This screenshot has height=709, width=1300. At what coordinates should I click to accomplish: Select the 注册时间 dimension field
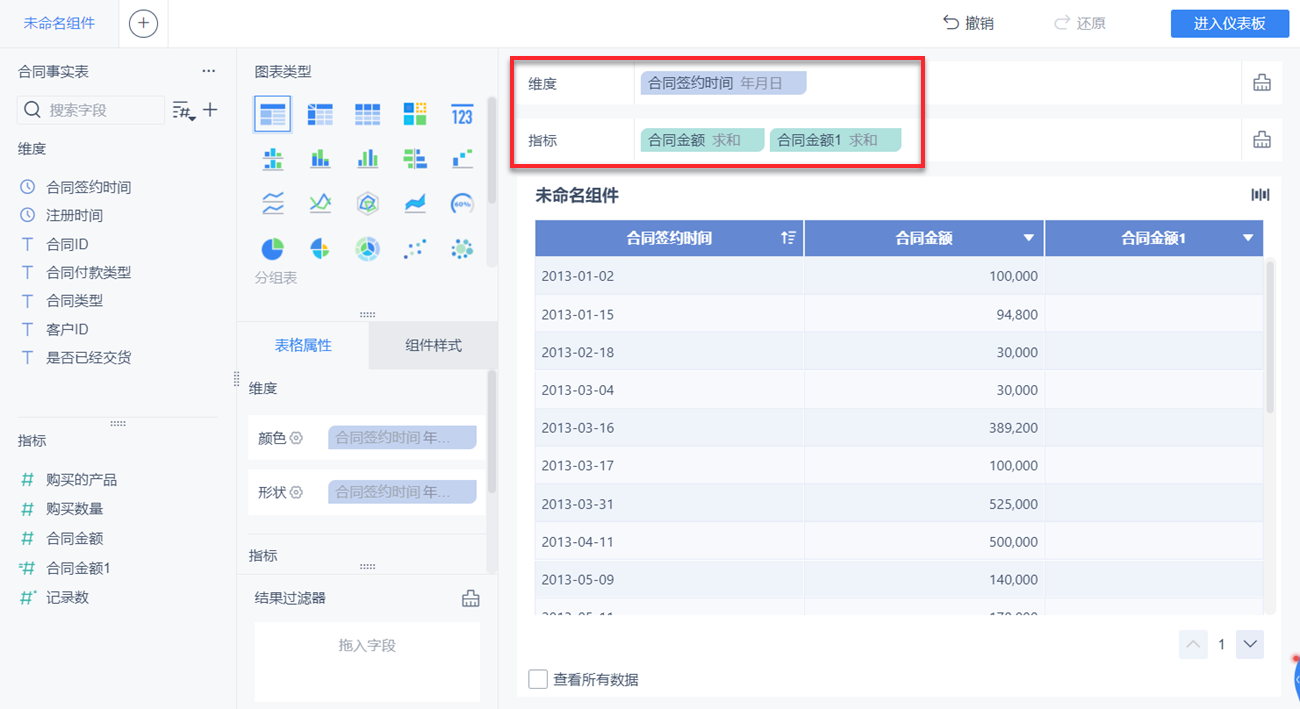(x=74, y=215)
